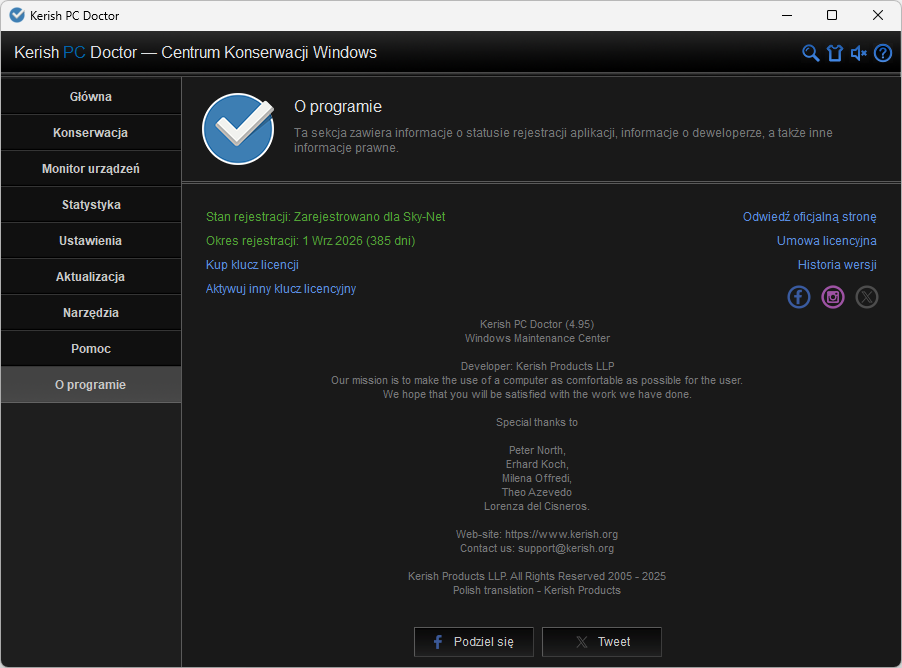Screen dimensions: 902x668
Task: Maximize the Kerish PC Doctor window
Action: 832,15
